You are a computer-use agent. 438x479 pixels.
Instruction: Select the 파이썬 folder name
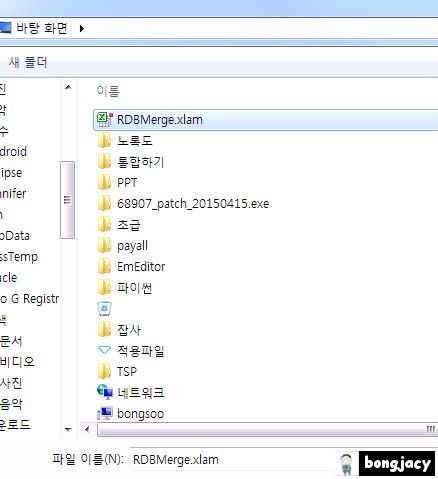click(134, 288)
